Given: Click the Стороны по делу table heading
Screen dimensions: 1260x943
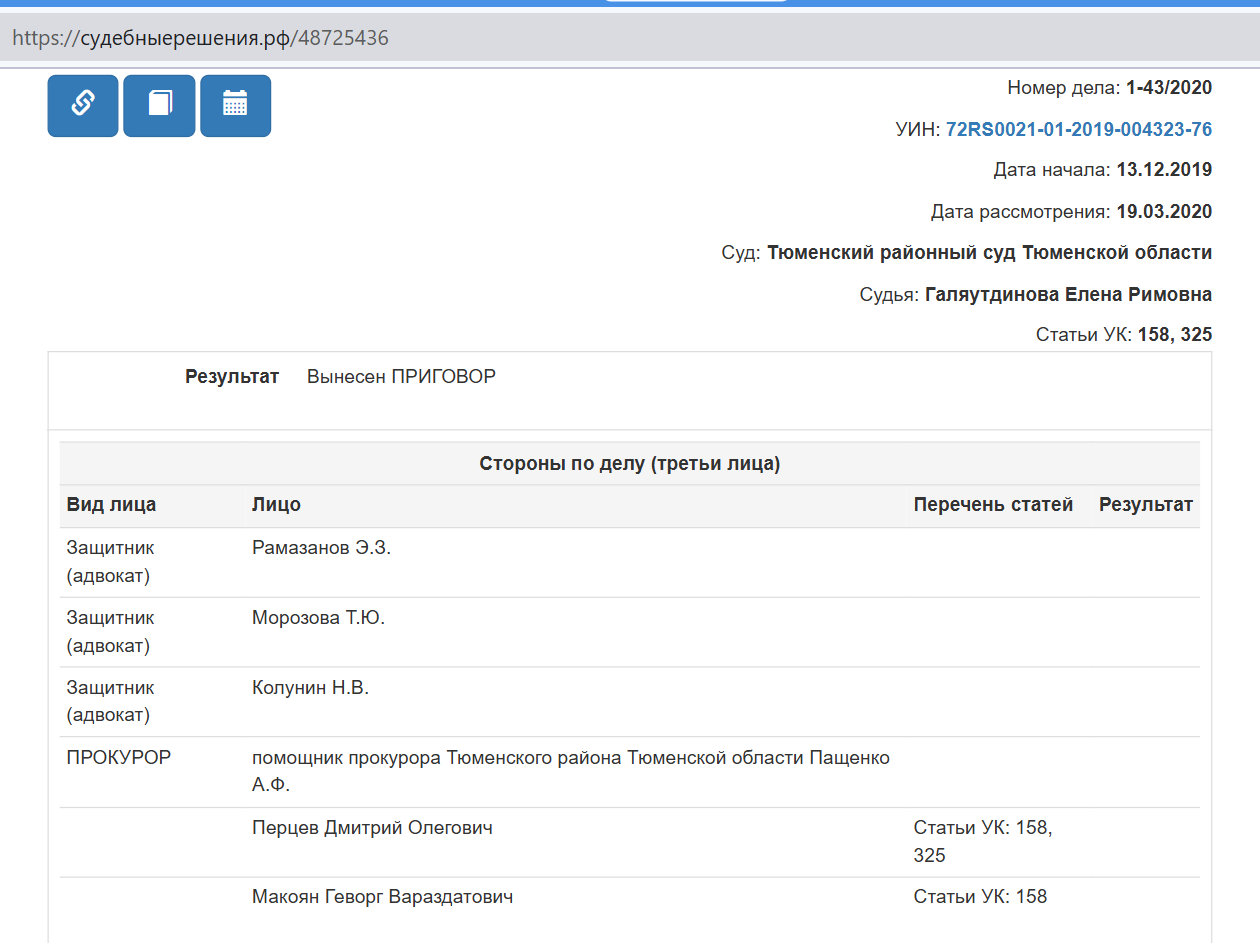Looking at the screenshot, I should click(x=630, y=464).
